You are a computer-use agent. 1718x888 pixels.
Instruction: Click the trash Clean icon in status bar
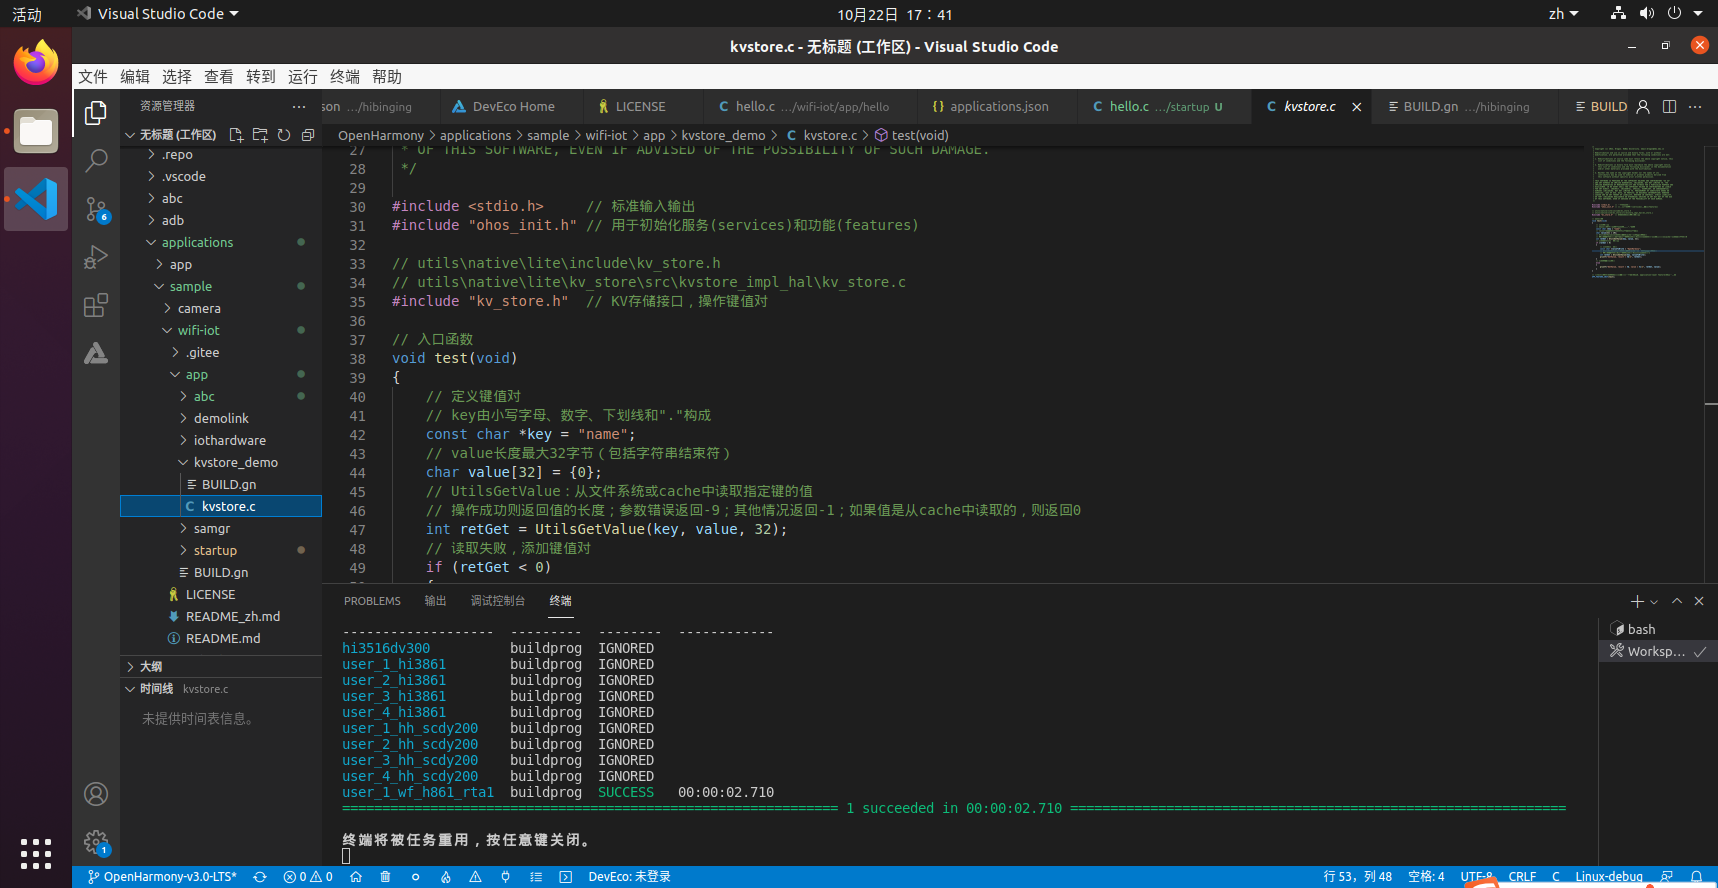(x=385, y=877)
